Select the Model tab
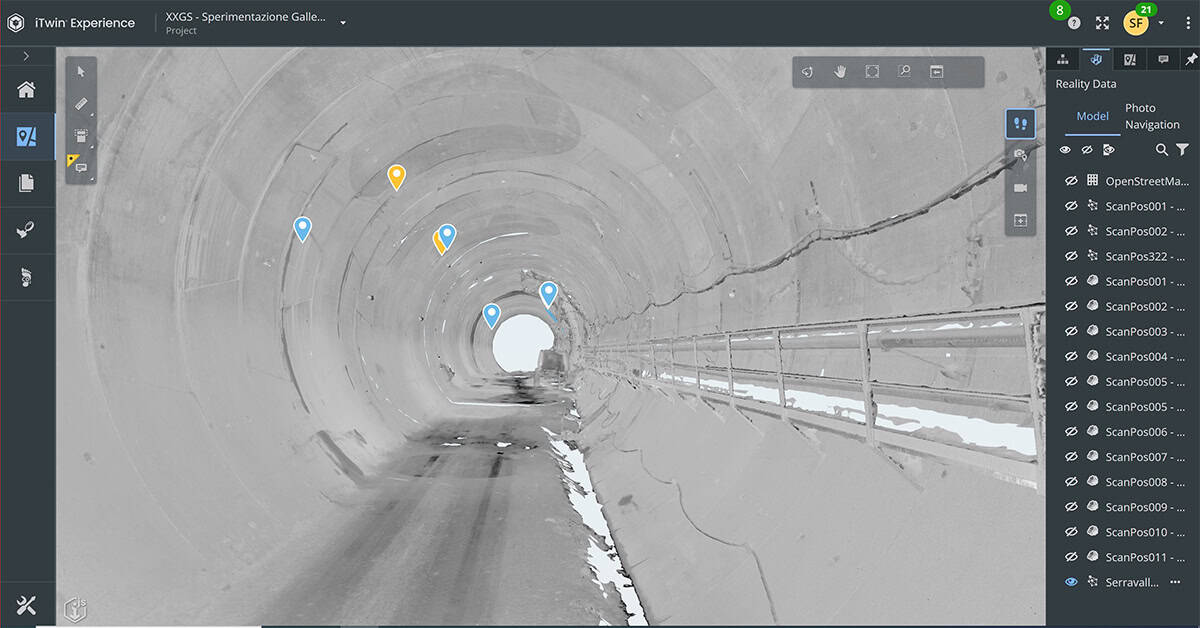The width and height of the screenshot is (1200, 628). pyautogui.click(x=1092, y=116)
